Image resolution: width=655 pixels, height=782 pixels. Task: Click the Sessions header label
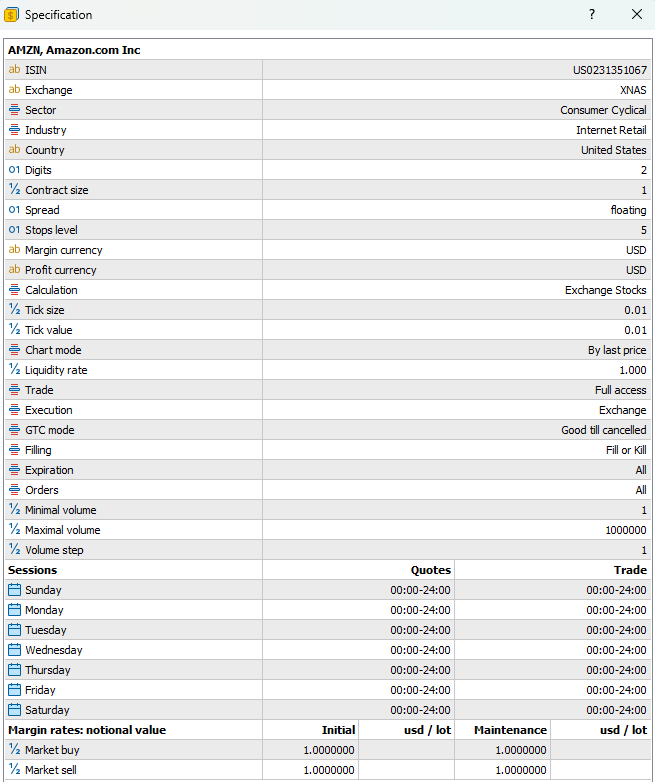[x=32, y=570]
